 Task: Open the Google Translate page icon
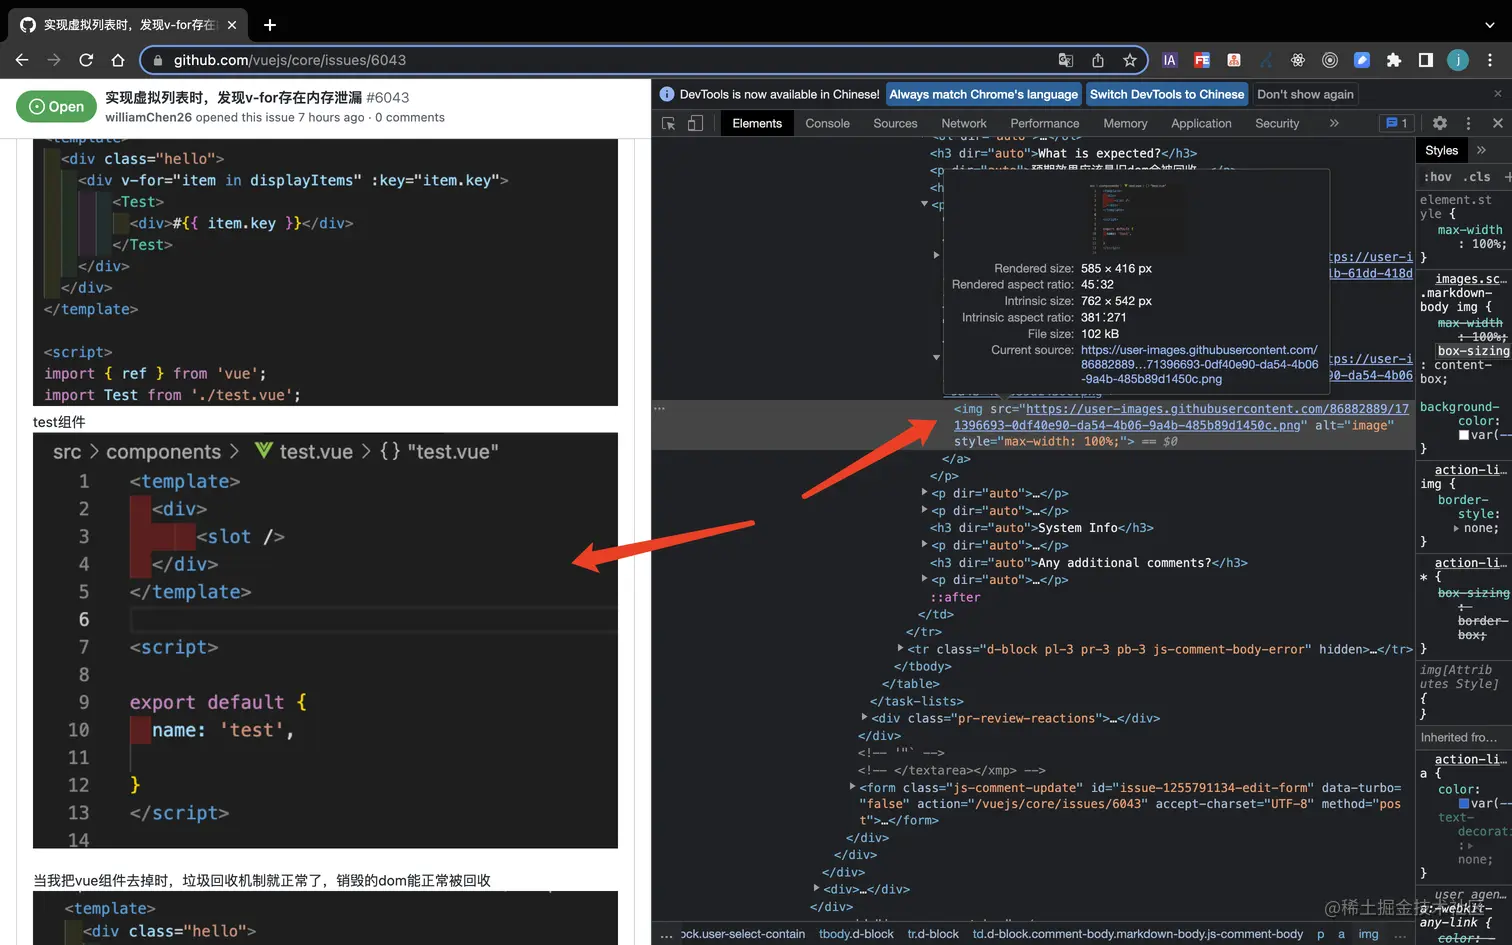(x=1066, y=60)
